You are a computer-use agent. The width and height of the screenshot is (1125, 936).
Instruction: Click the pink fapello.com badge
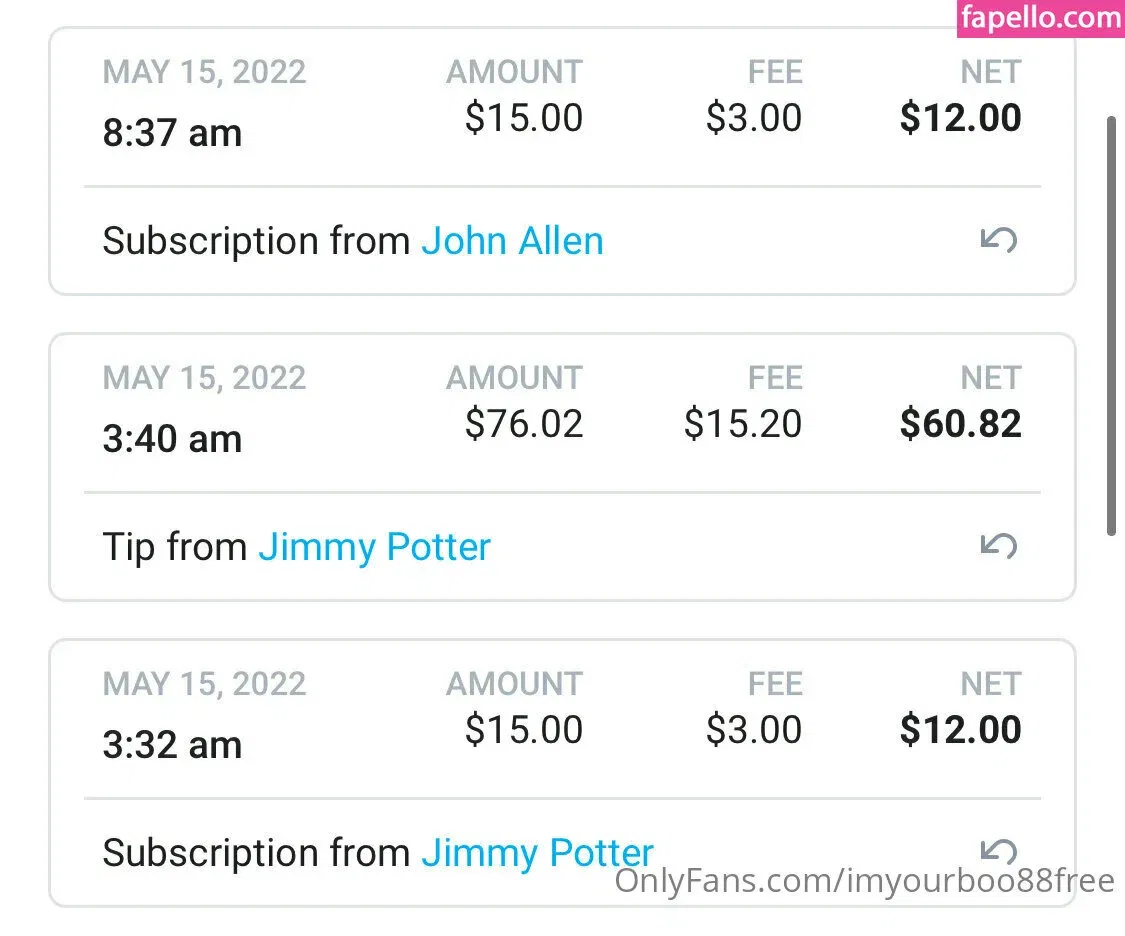1040,19
